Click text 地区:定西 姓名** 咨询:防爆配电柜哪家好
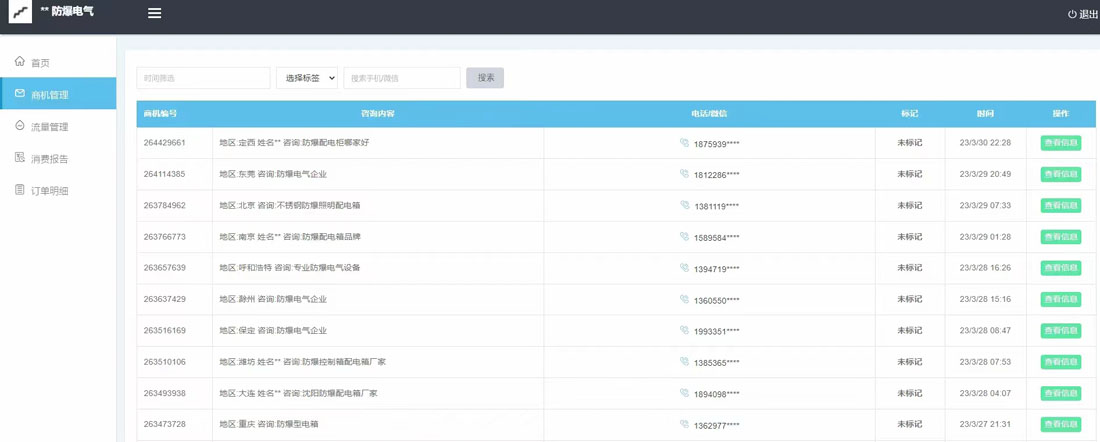The image size is (1100, 442). (295, 142)
